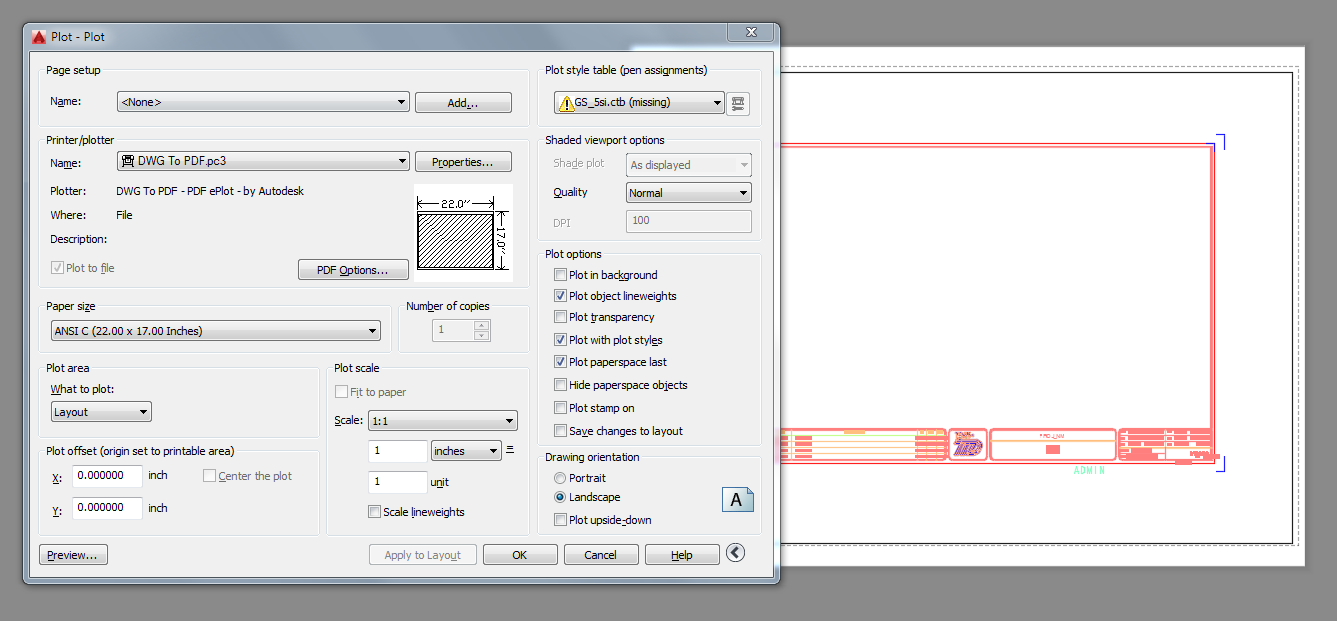The height and width of the screenshot is (621, 1337).
Task: Close the Plot dialog window
Action: [x=749, y=33]
